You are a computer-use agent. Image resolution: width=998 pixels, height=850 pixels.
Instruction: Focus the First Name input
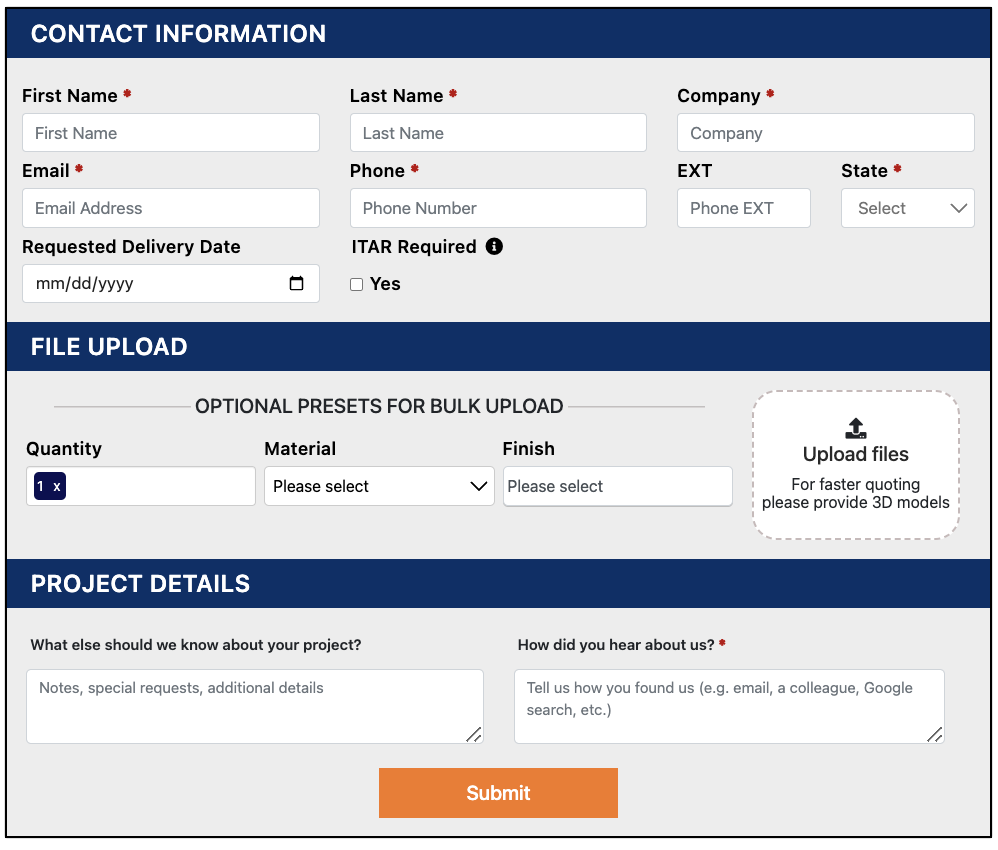[x=171, y=133]
